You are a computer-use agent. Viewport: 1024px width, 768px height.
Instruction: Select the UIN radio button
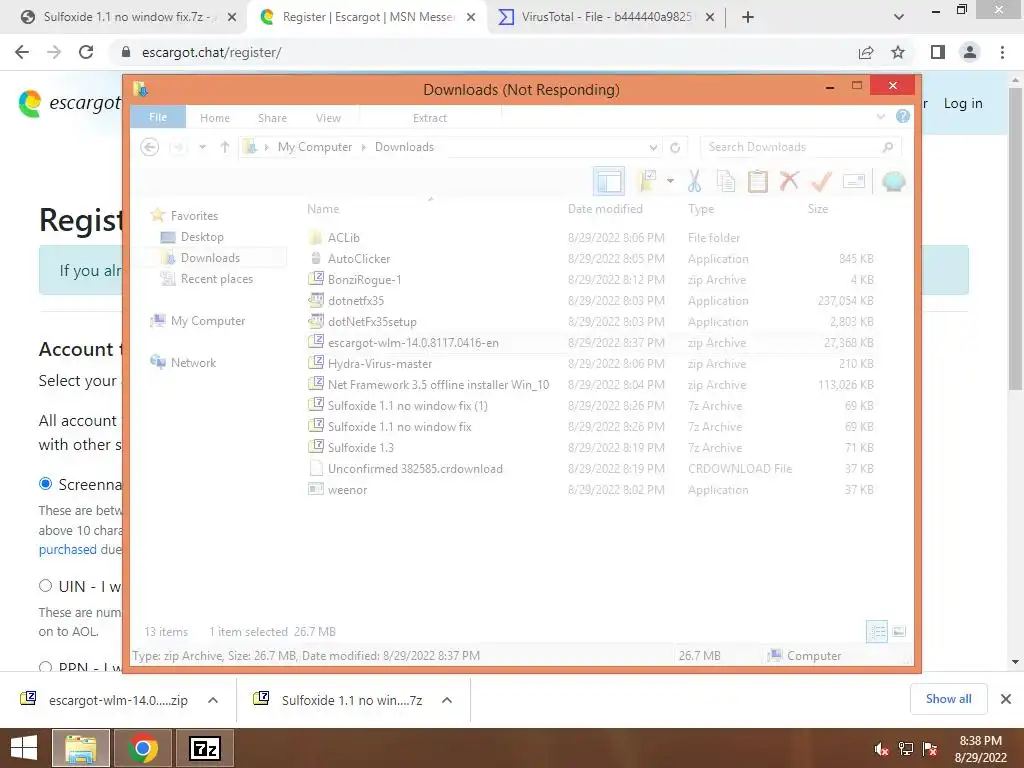[x=45, y=586]
